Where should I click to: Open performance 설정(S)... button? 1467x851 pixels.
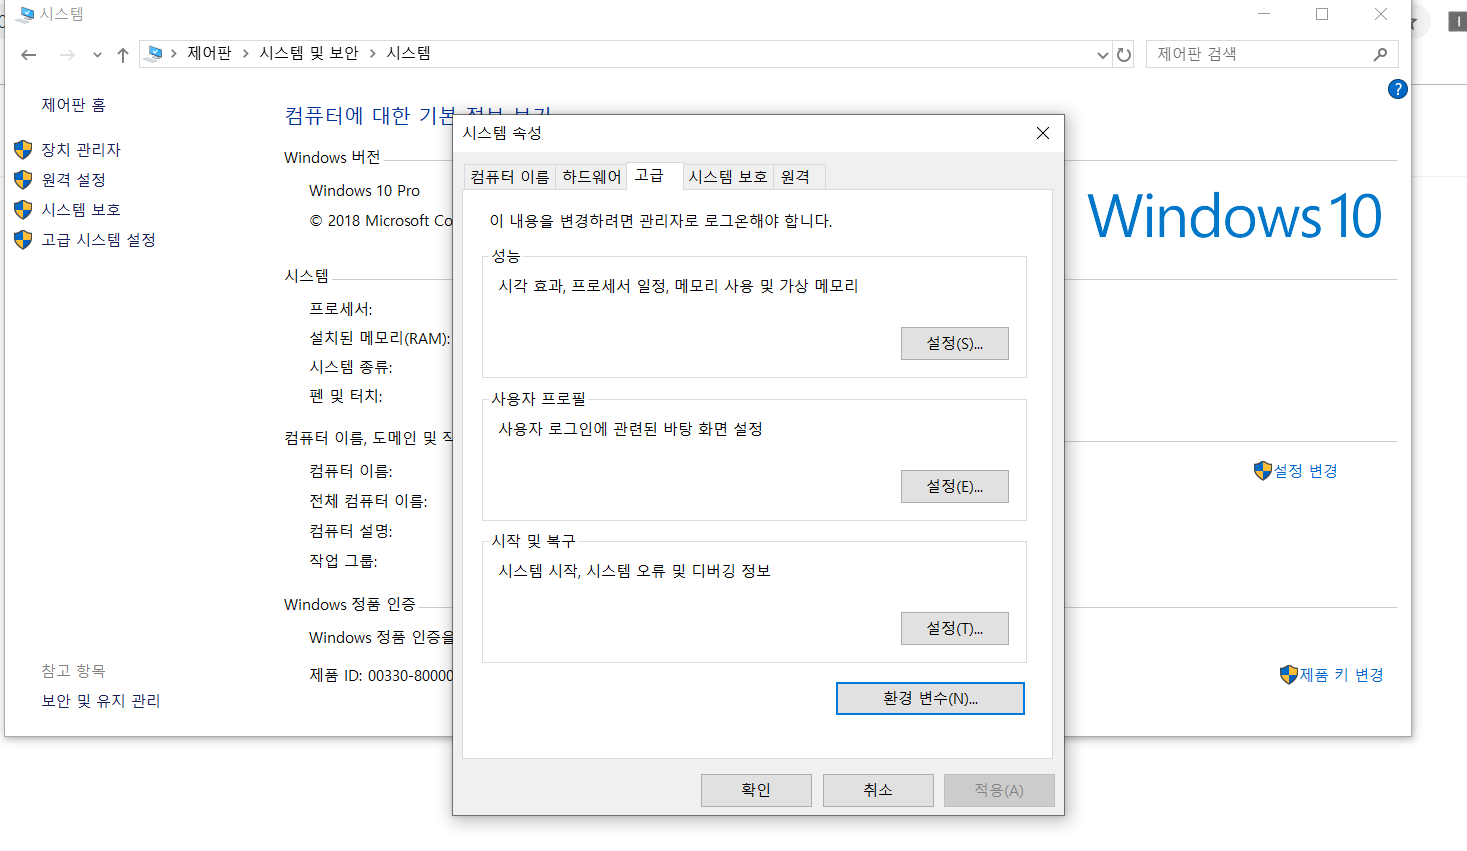click(x=954, y=343)
